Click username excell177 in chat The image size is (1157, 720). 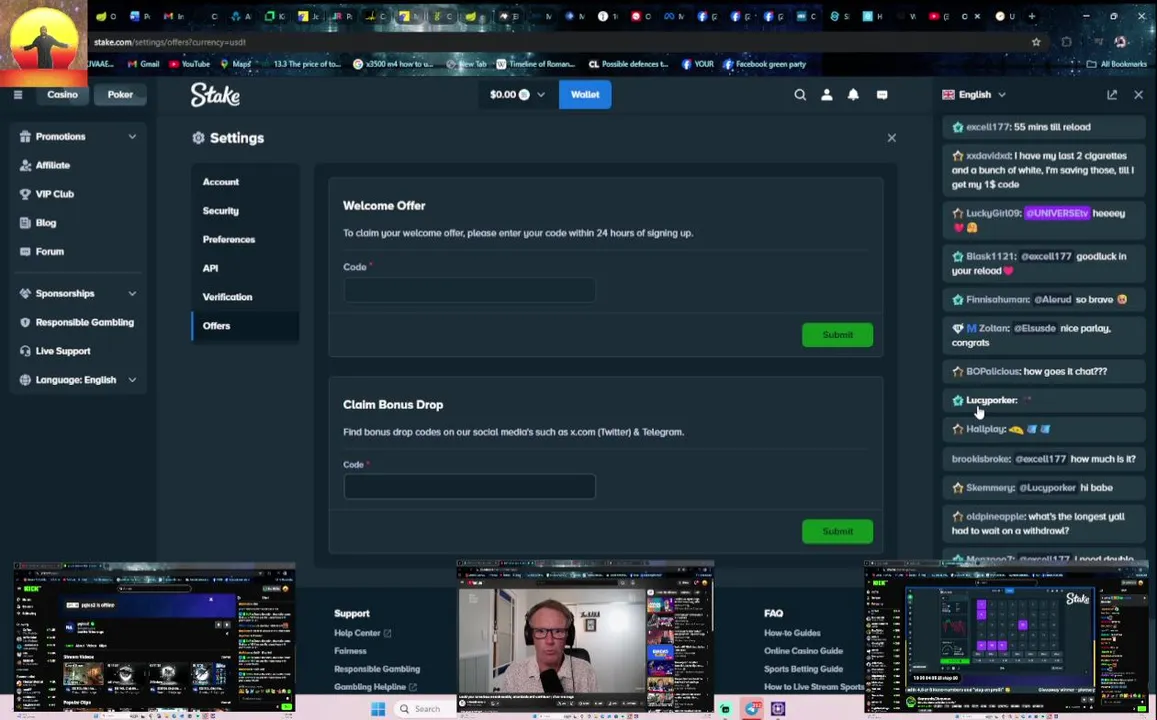988,127
